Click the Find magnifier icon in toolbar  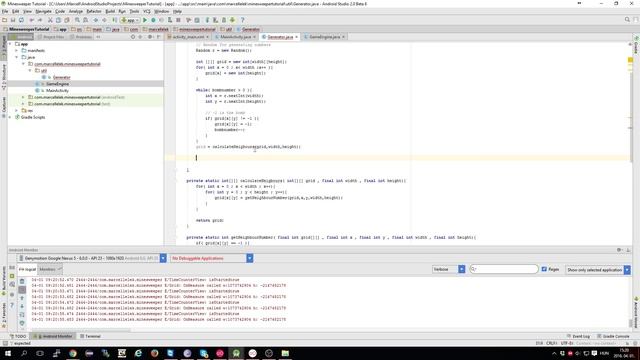click(x=77, y=20)
